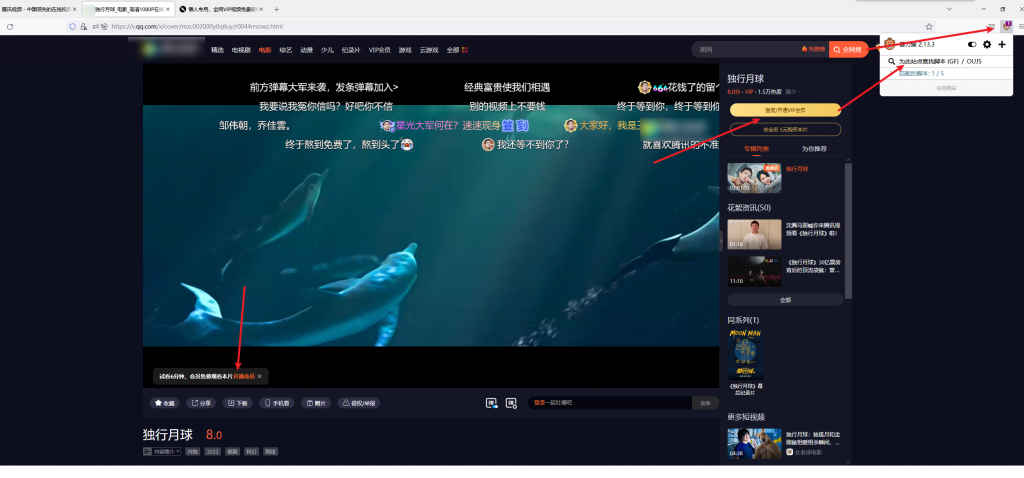This screenshot has height=478, width=1024.
Task: Reload the page with the browser refresh icon
Action: [10, 27]
